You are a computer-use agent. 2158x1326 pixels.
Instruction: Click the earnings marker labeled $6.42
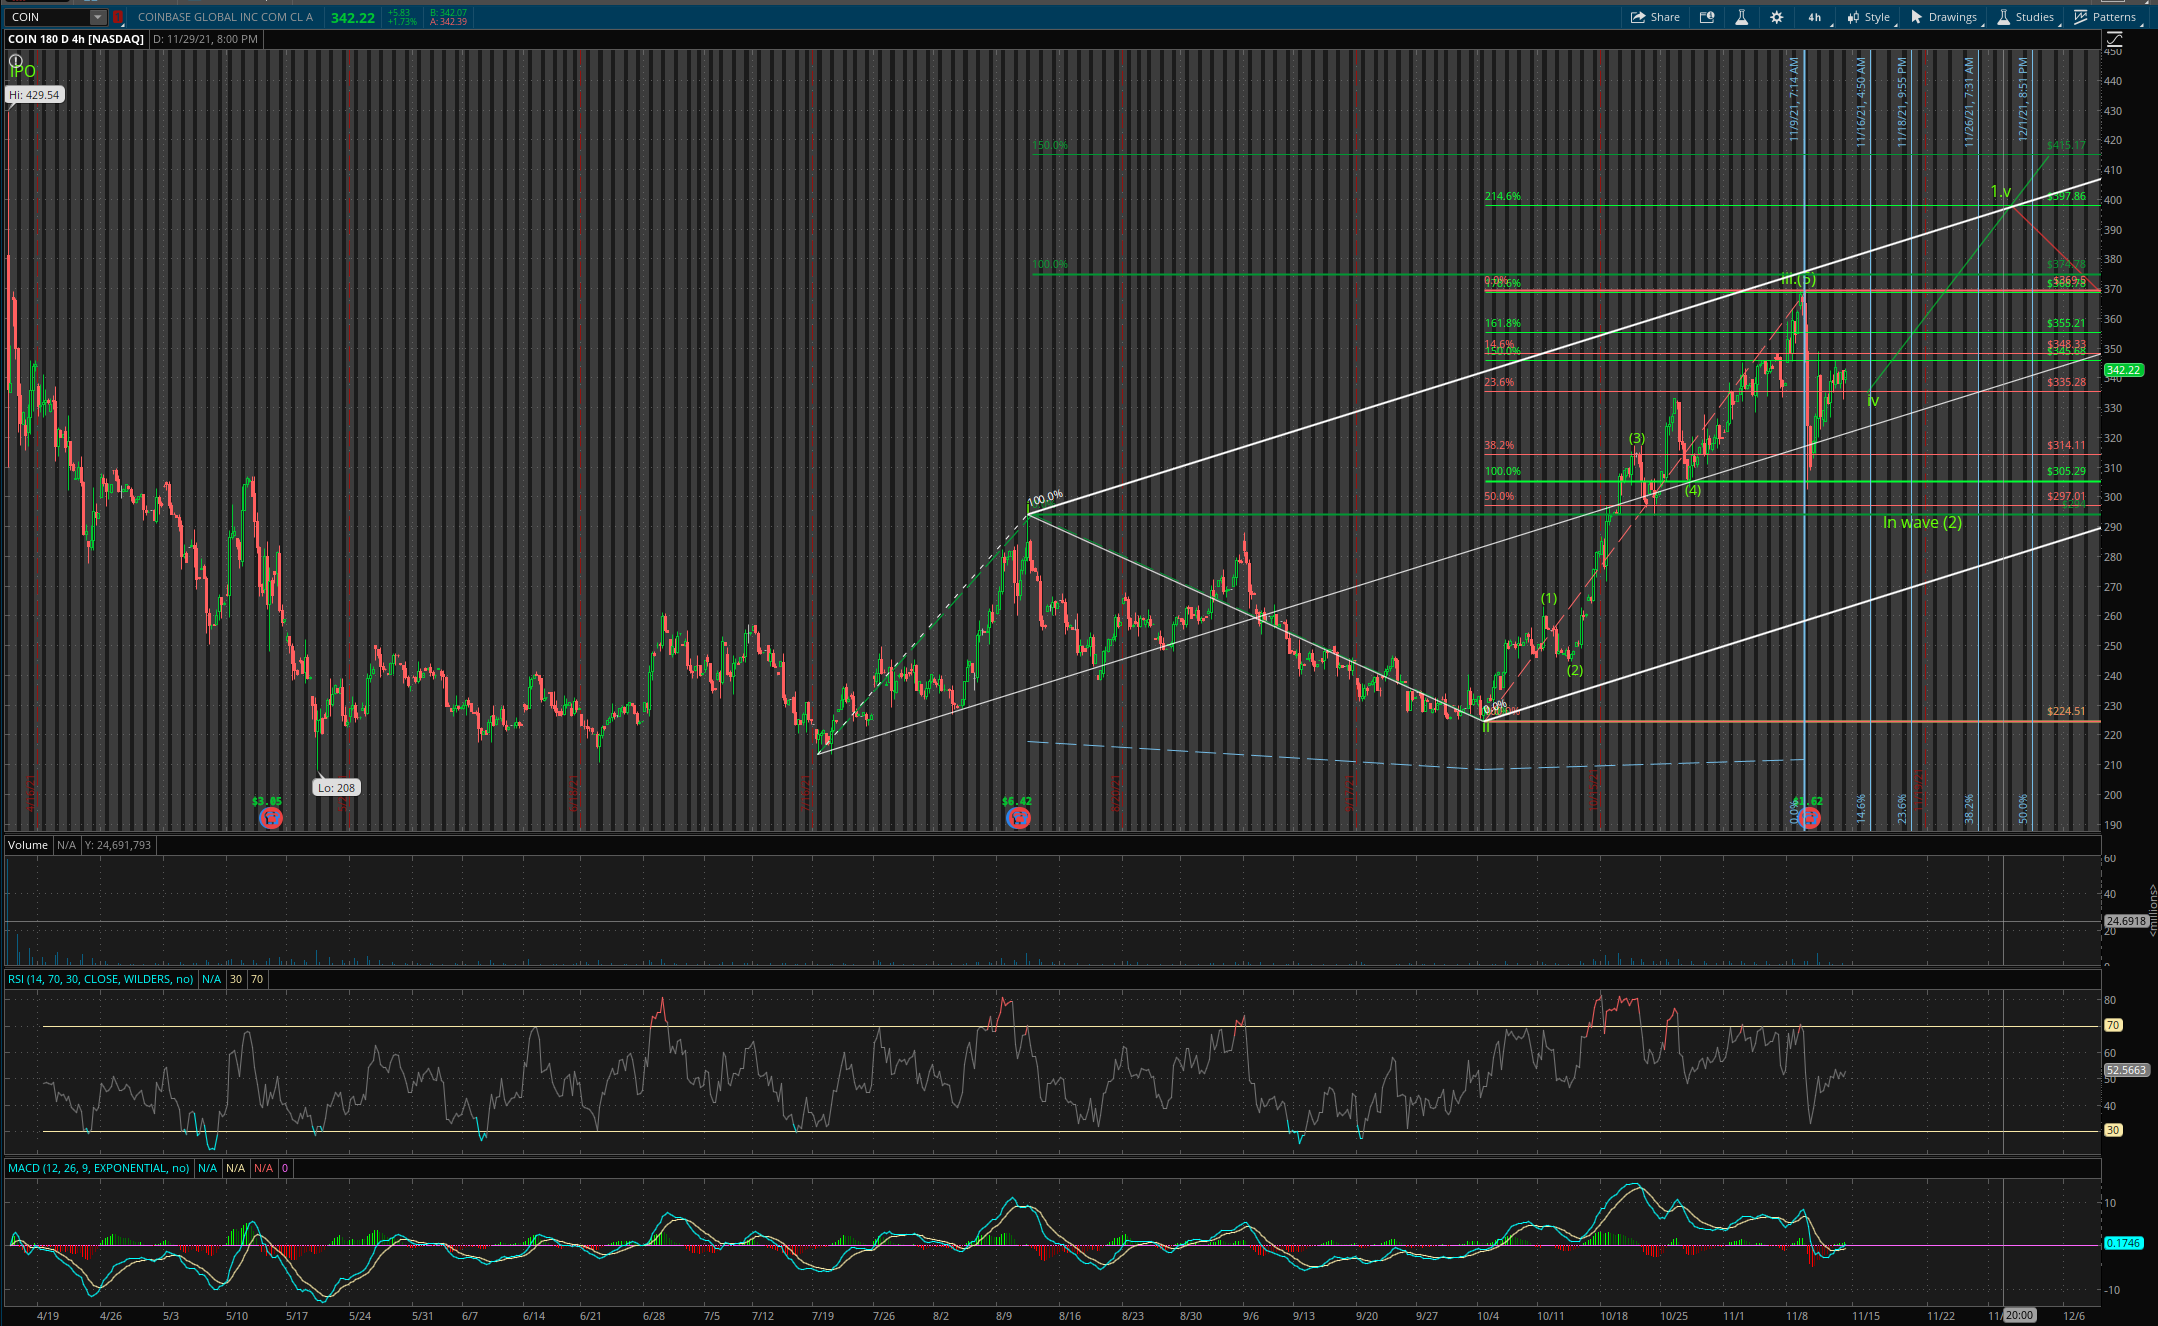tap(1018, 818)
